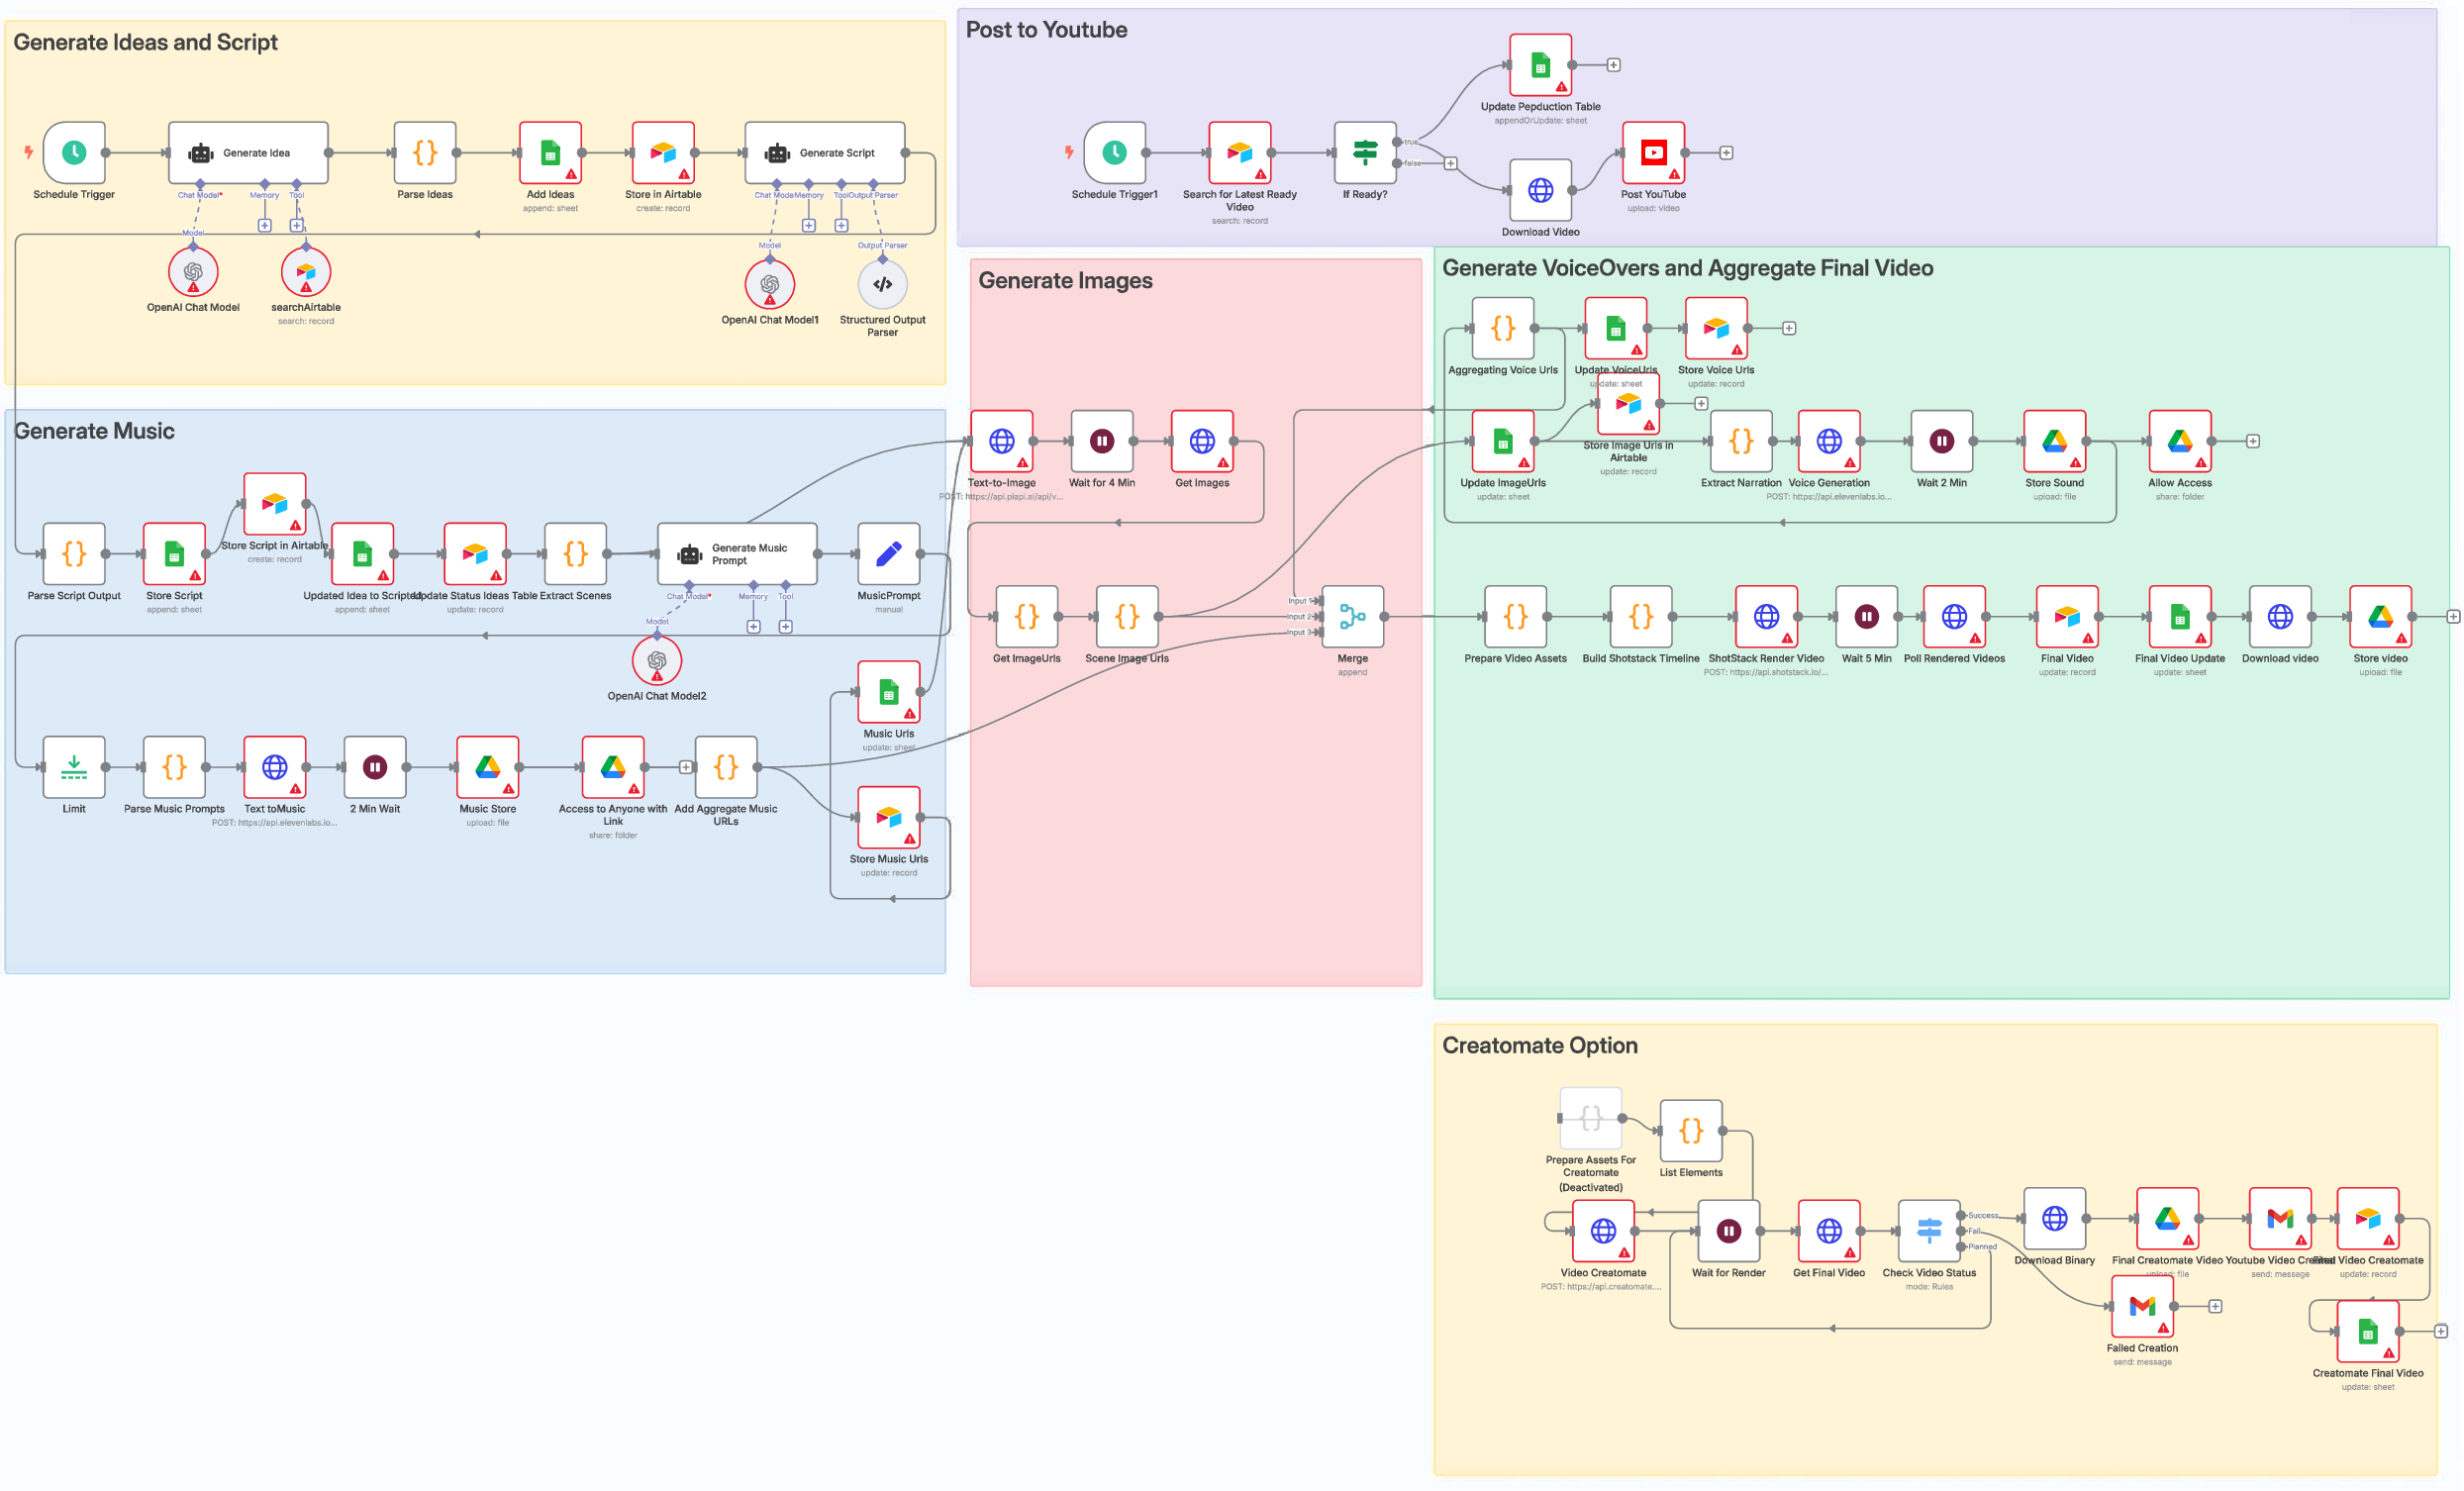Image resolution: width=2464 pixels, height=1491 pixels.
Task: Click the Extract Narration code node
Action: [x=1741, y=441]
